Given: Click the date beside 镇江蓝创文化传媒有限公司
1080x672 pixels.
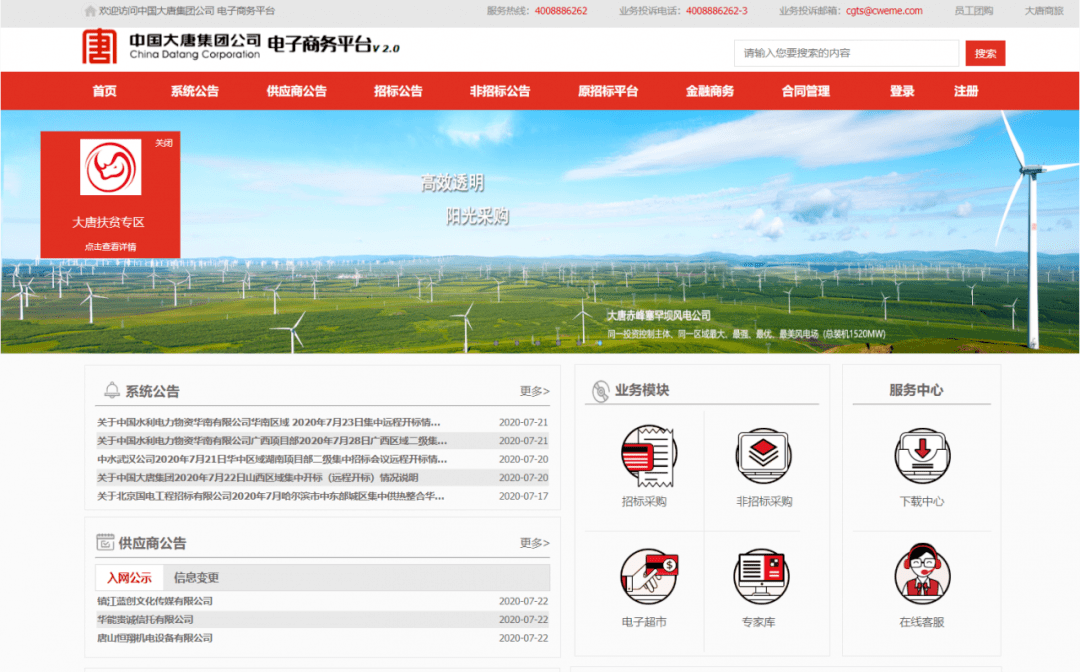Looking at the screenshot, I should [x=523, y=601].
